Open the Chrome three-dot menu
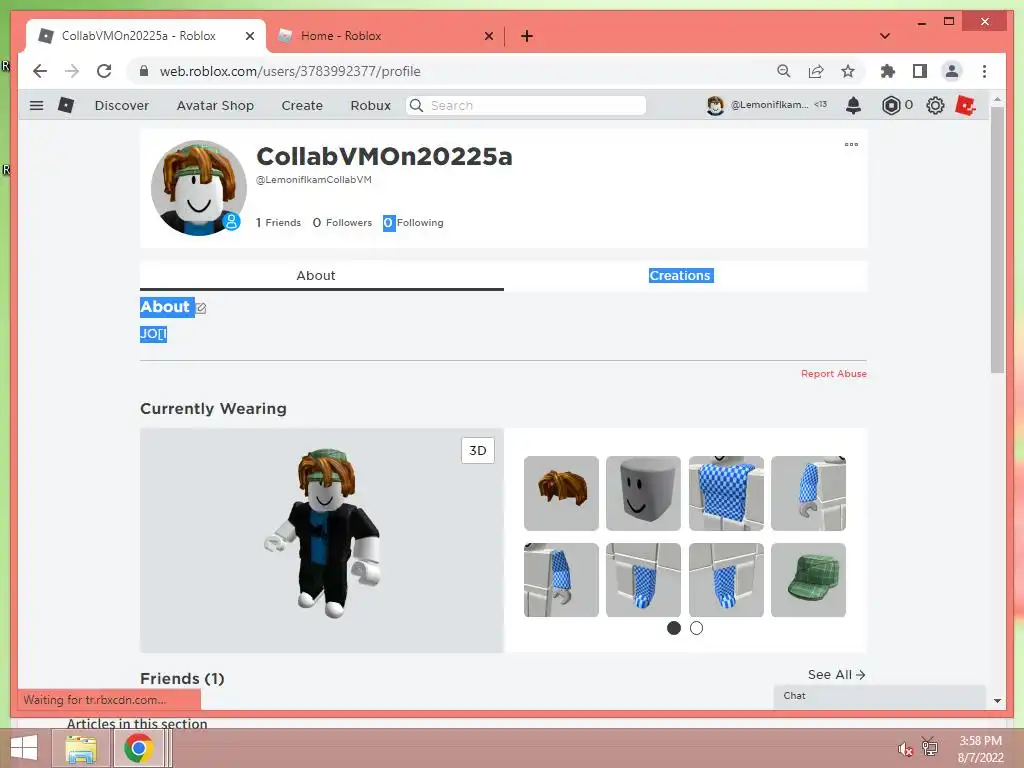1024x768 pixels. (984, 71)
